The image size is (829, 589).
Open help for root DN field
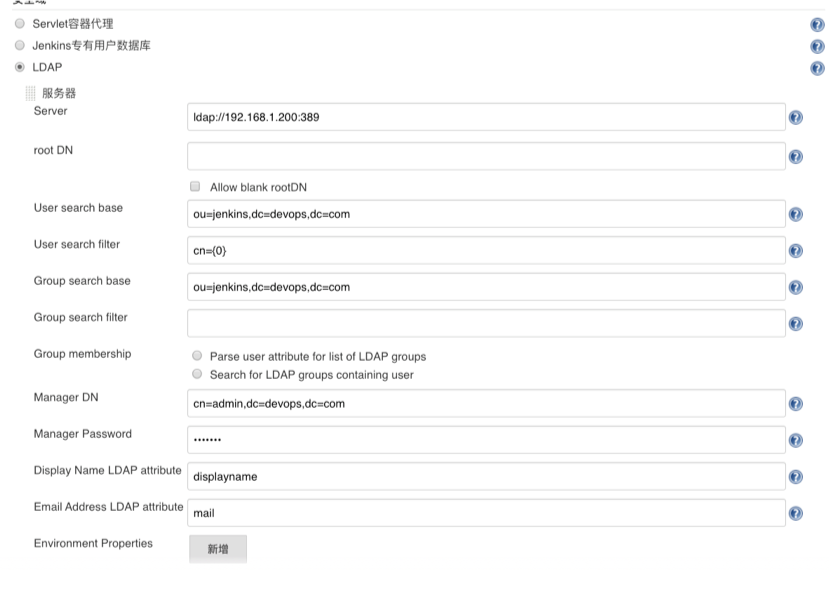coord(796,157)
